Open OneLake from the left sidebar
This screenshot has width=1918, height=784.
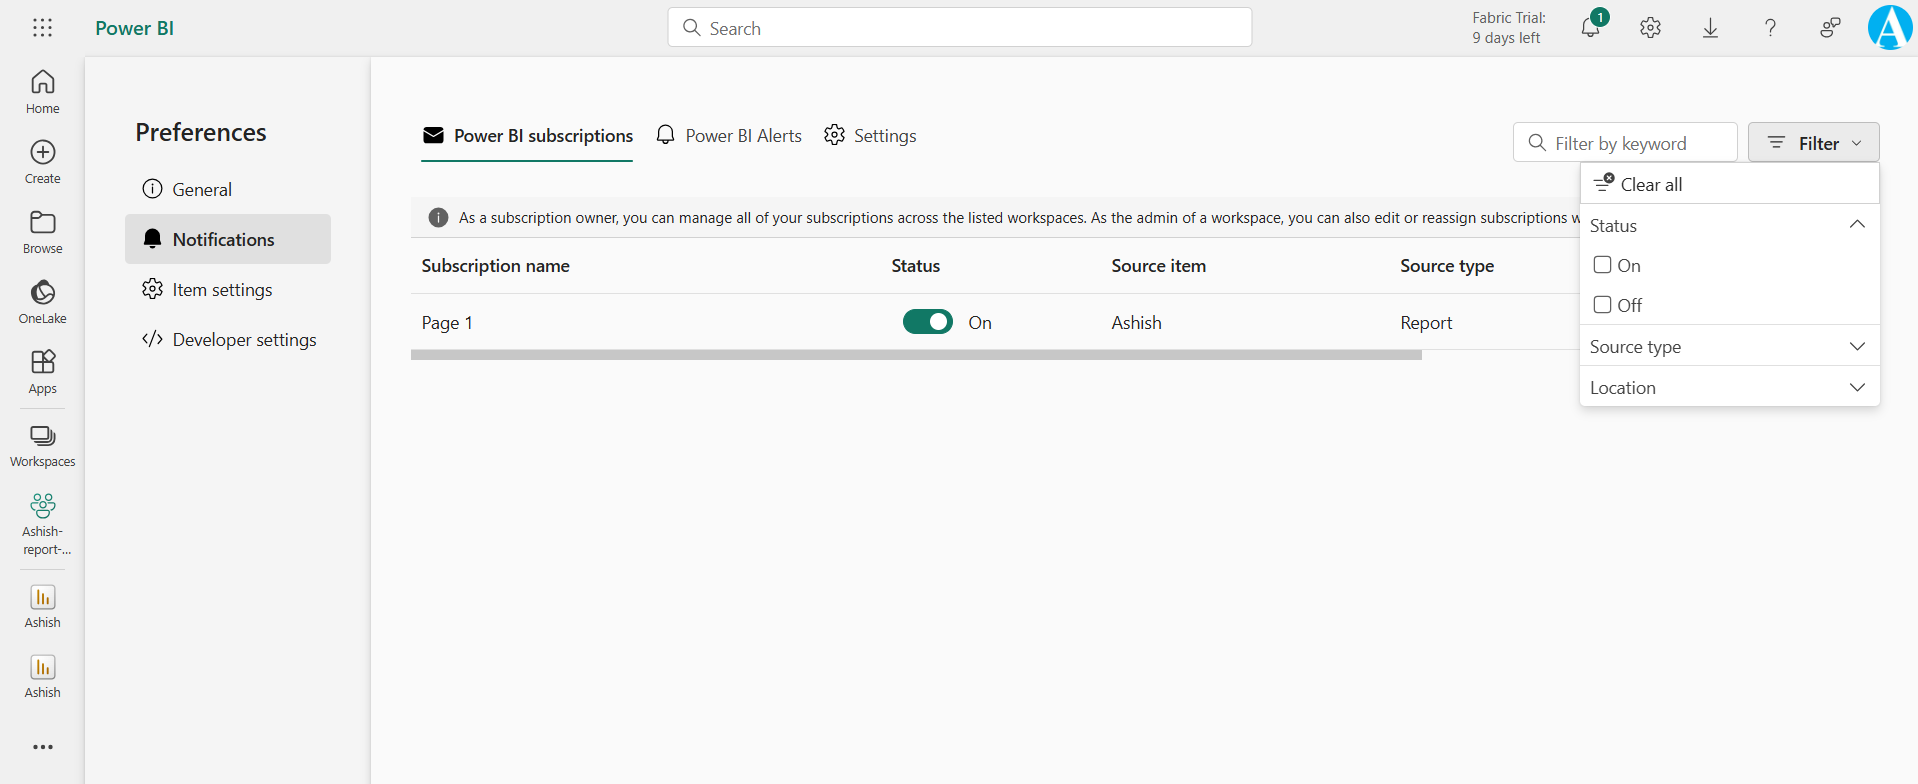click(x=42, y=301)
